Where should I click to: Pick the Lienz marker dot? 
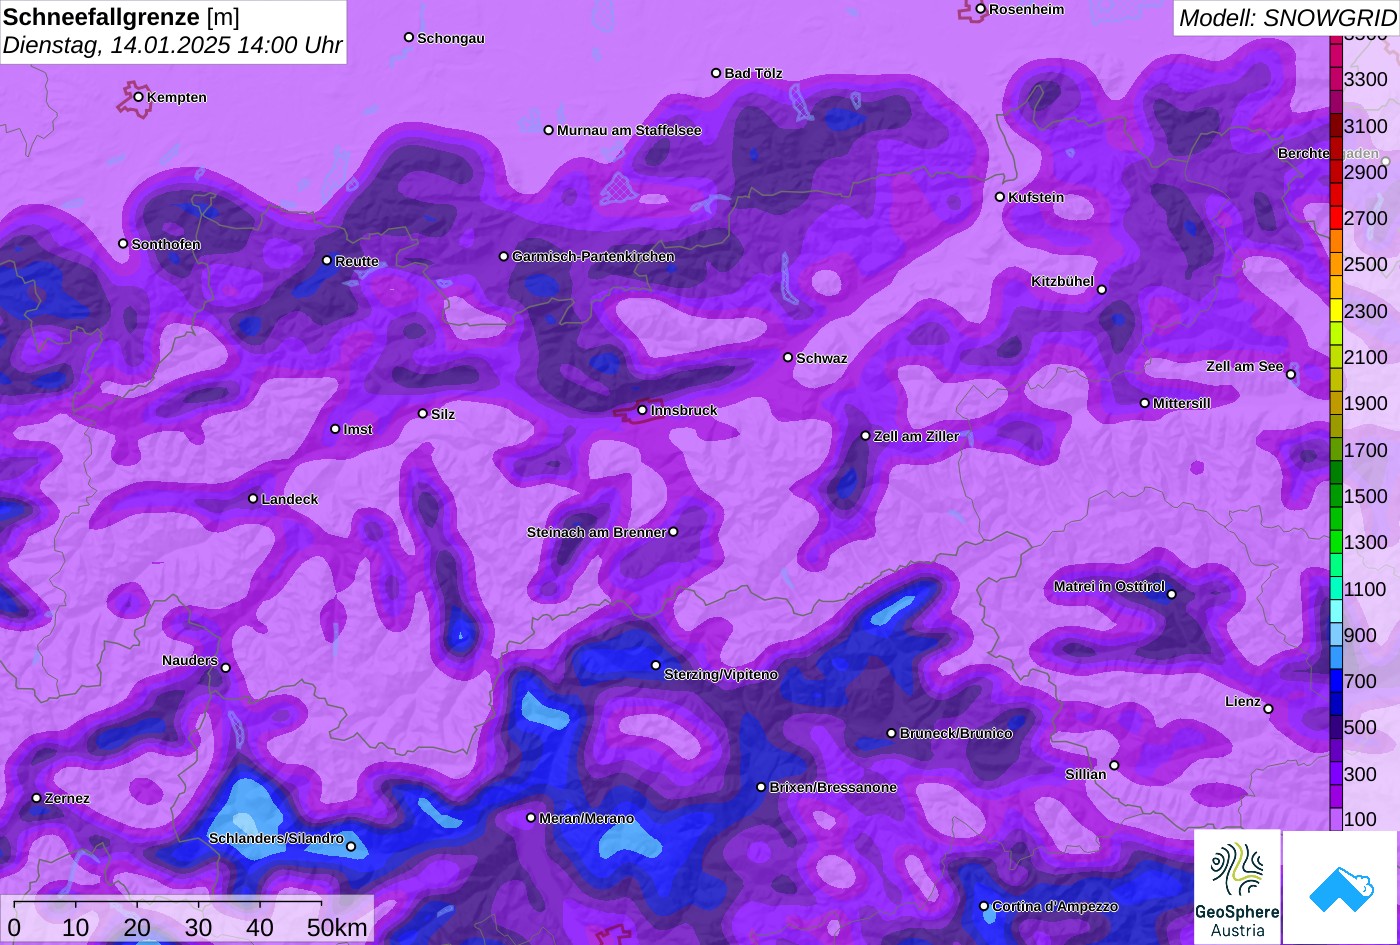1268,709
